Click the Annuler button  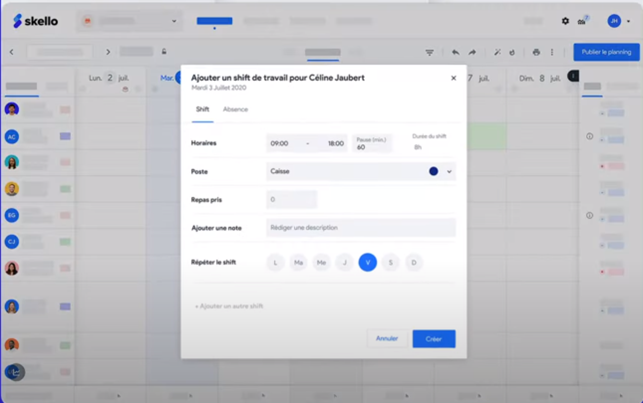coord(387,339)
